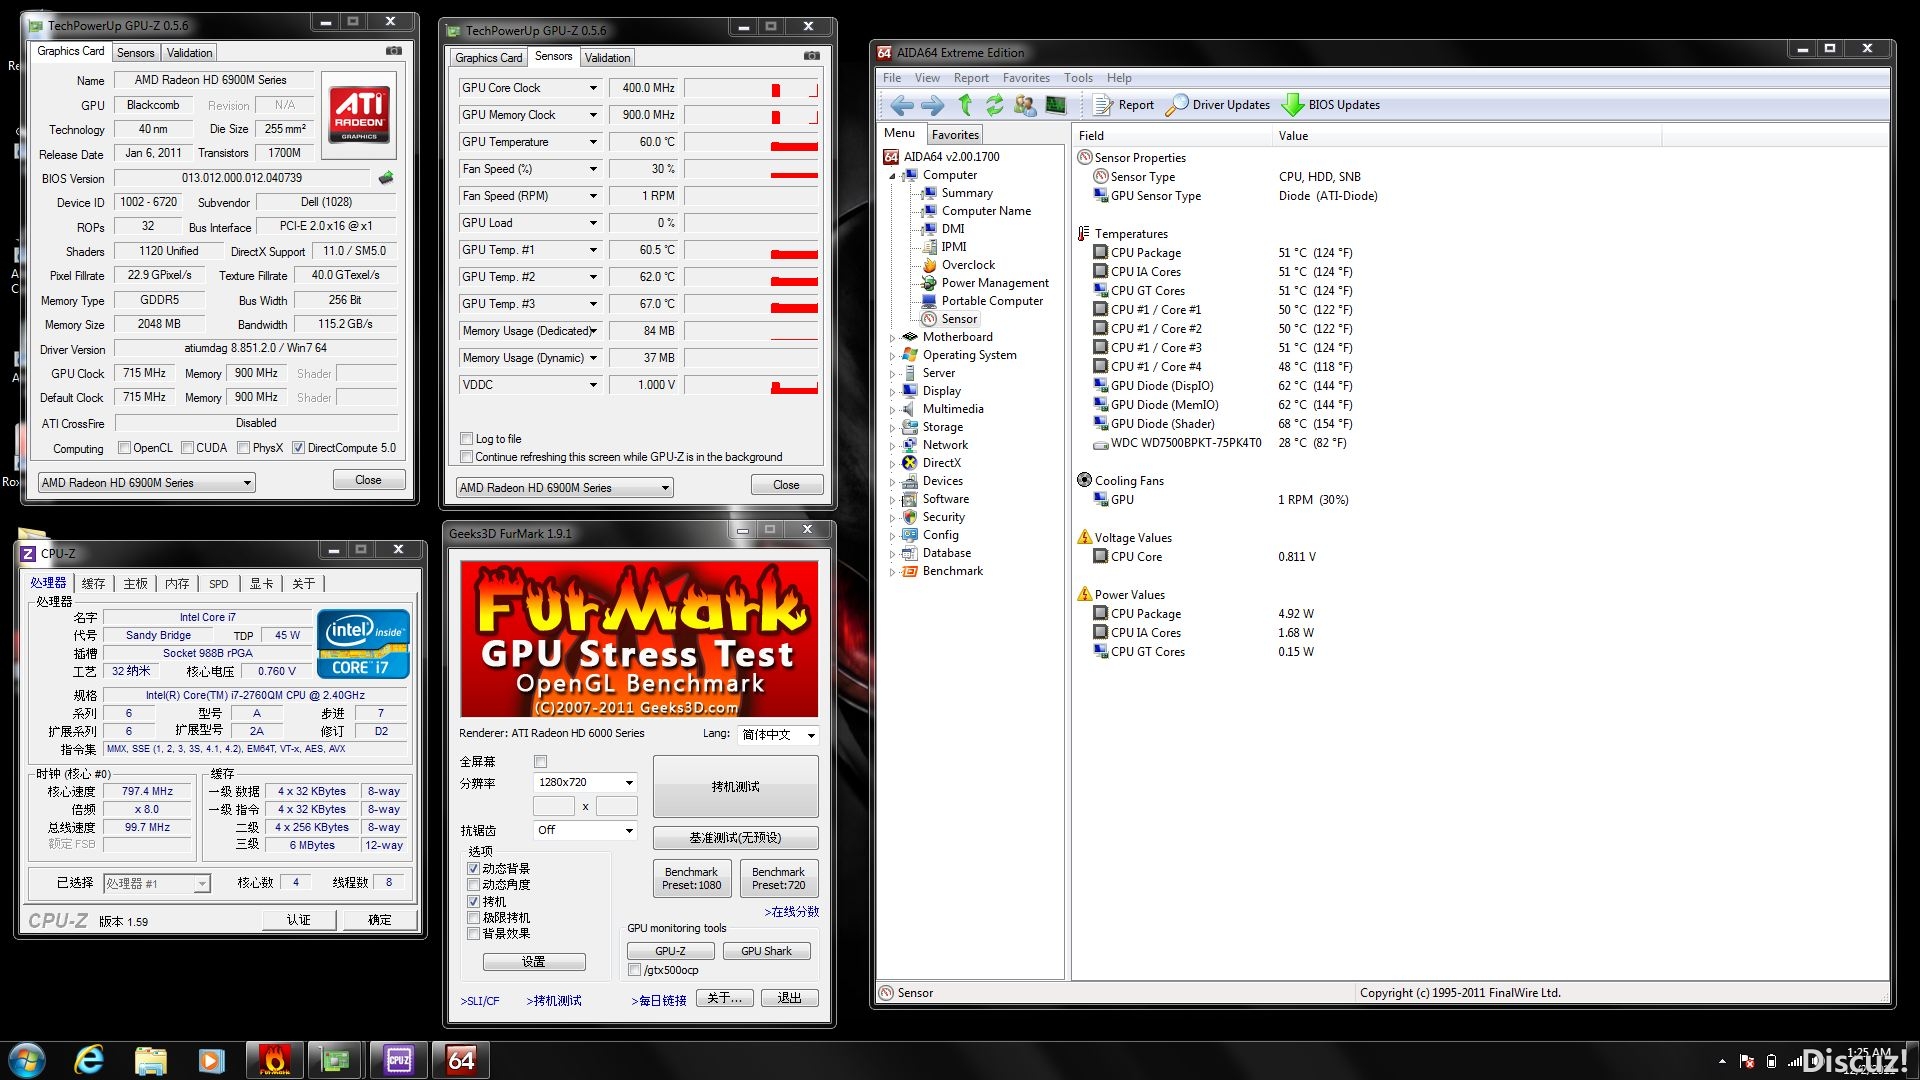Launch GPU Shark from FurMark
Image resolution: width=1920 pixels, height=1080 pixels.
pyautogui.click(x=766, y=951)
